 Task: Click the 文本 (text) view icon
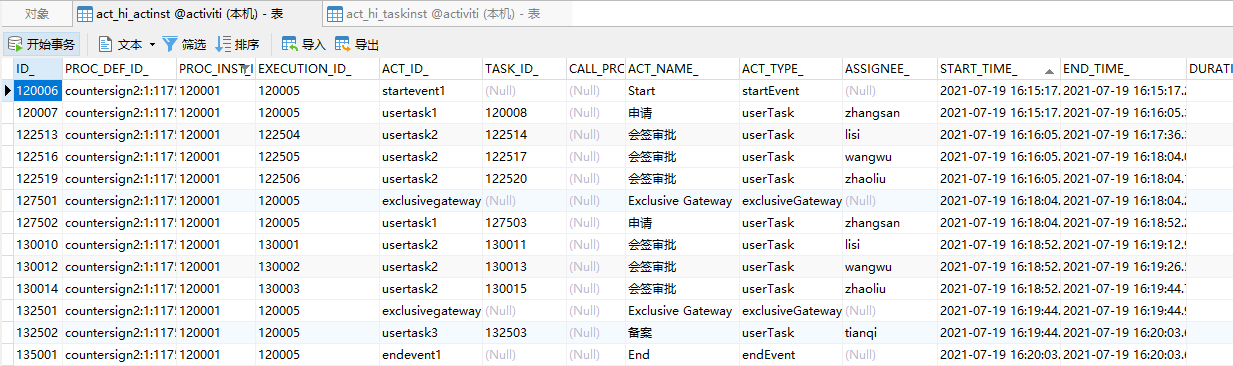tap(106, 44)
